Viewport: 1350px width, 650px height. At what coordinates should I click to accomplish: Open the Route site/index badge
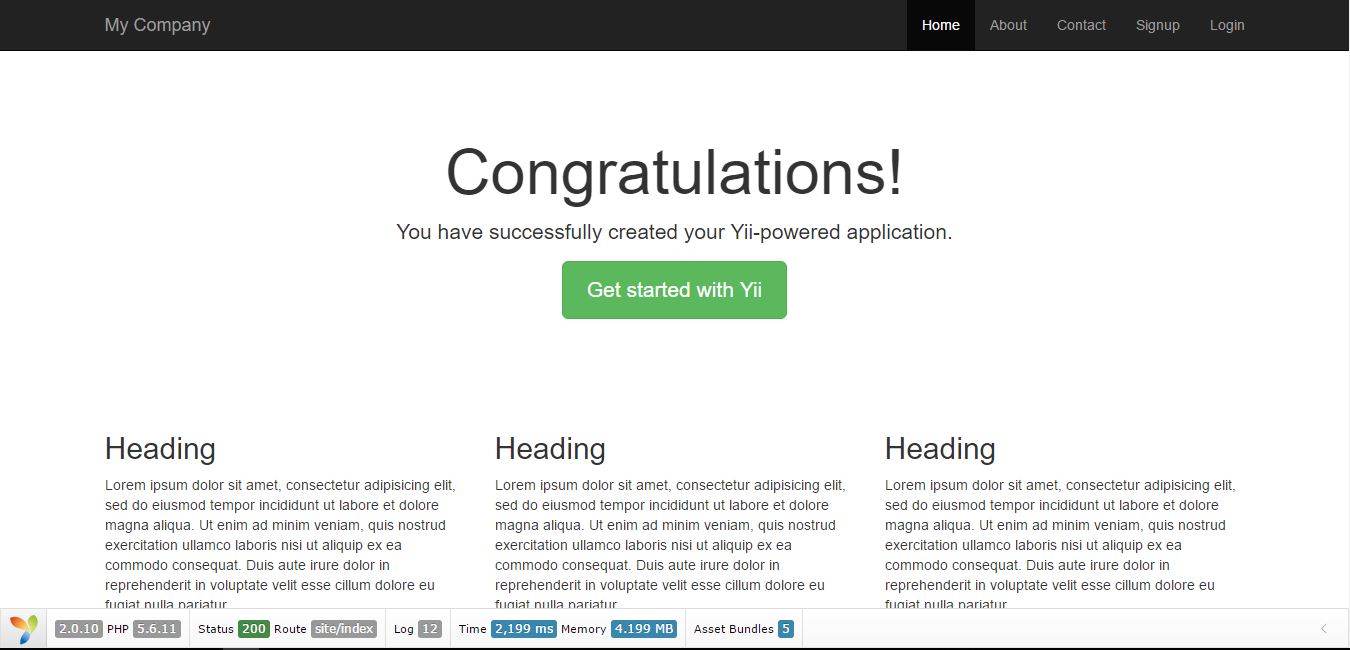point(344,629)
